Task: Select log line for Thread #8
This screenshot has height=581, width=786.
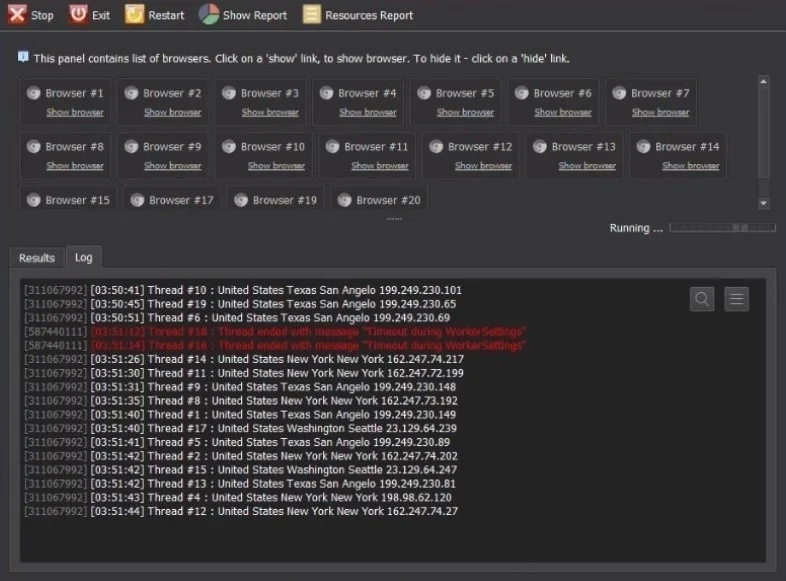Action: pos(241,401)
